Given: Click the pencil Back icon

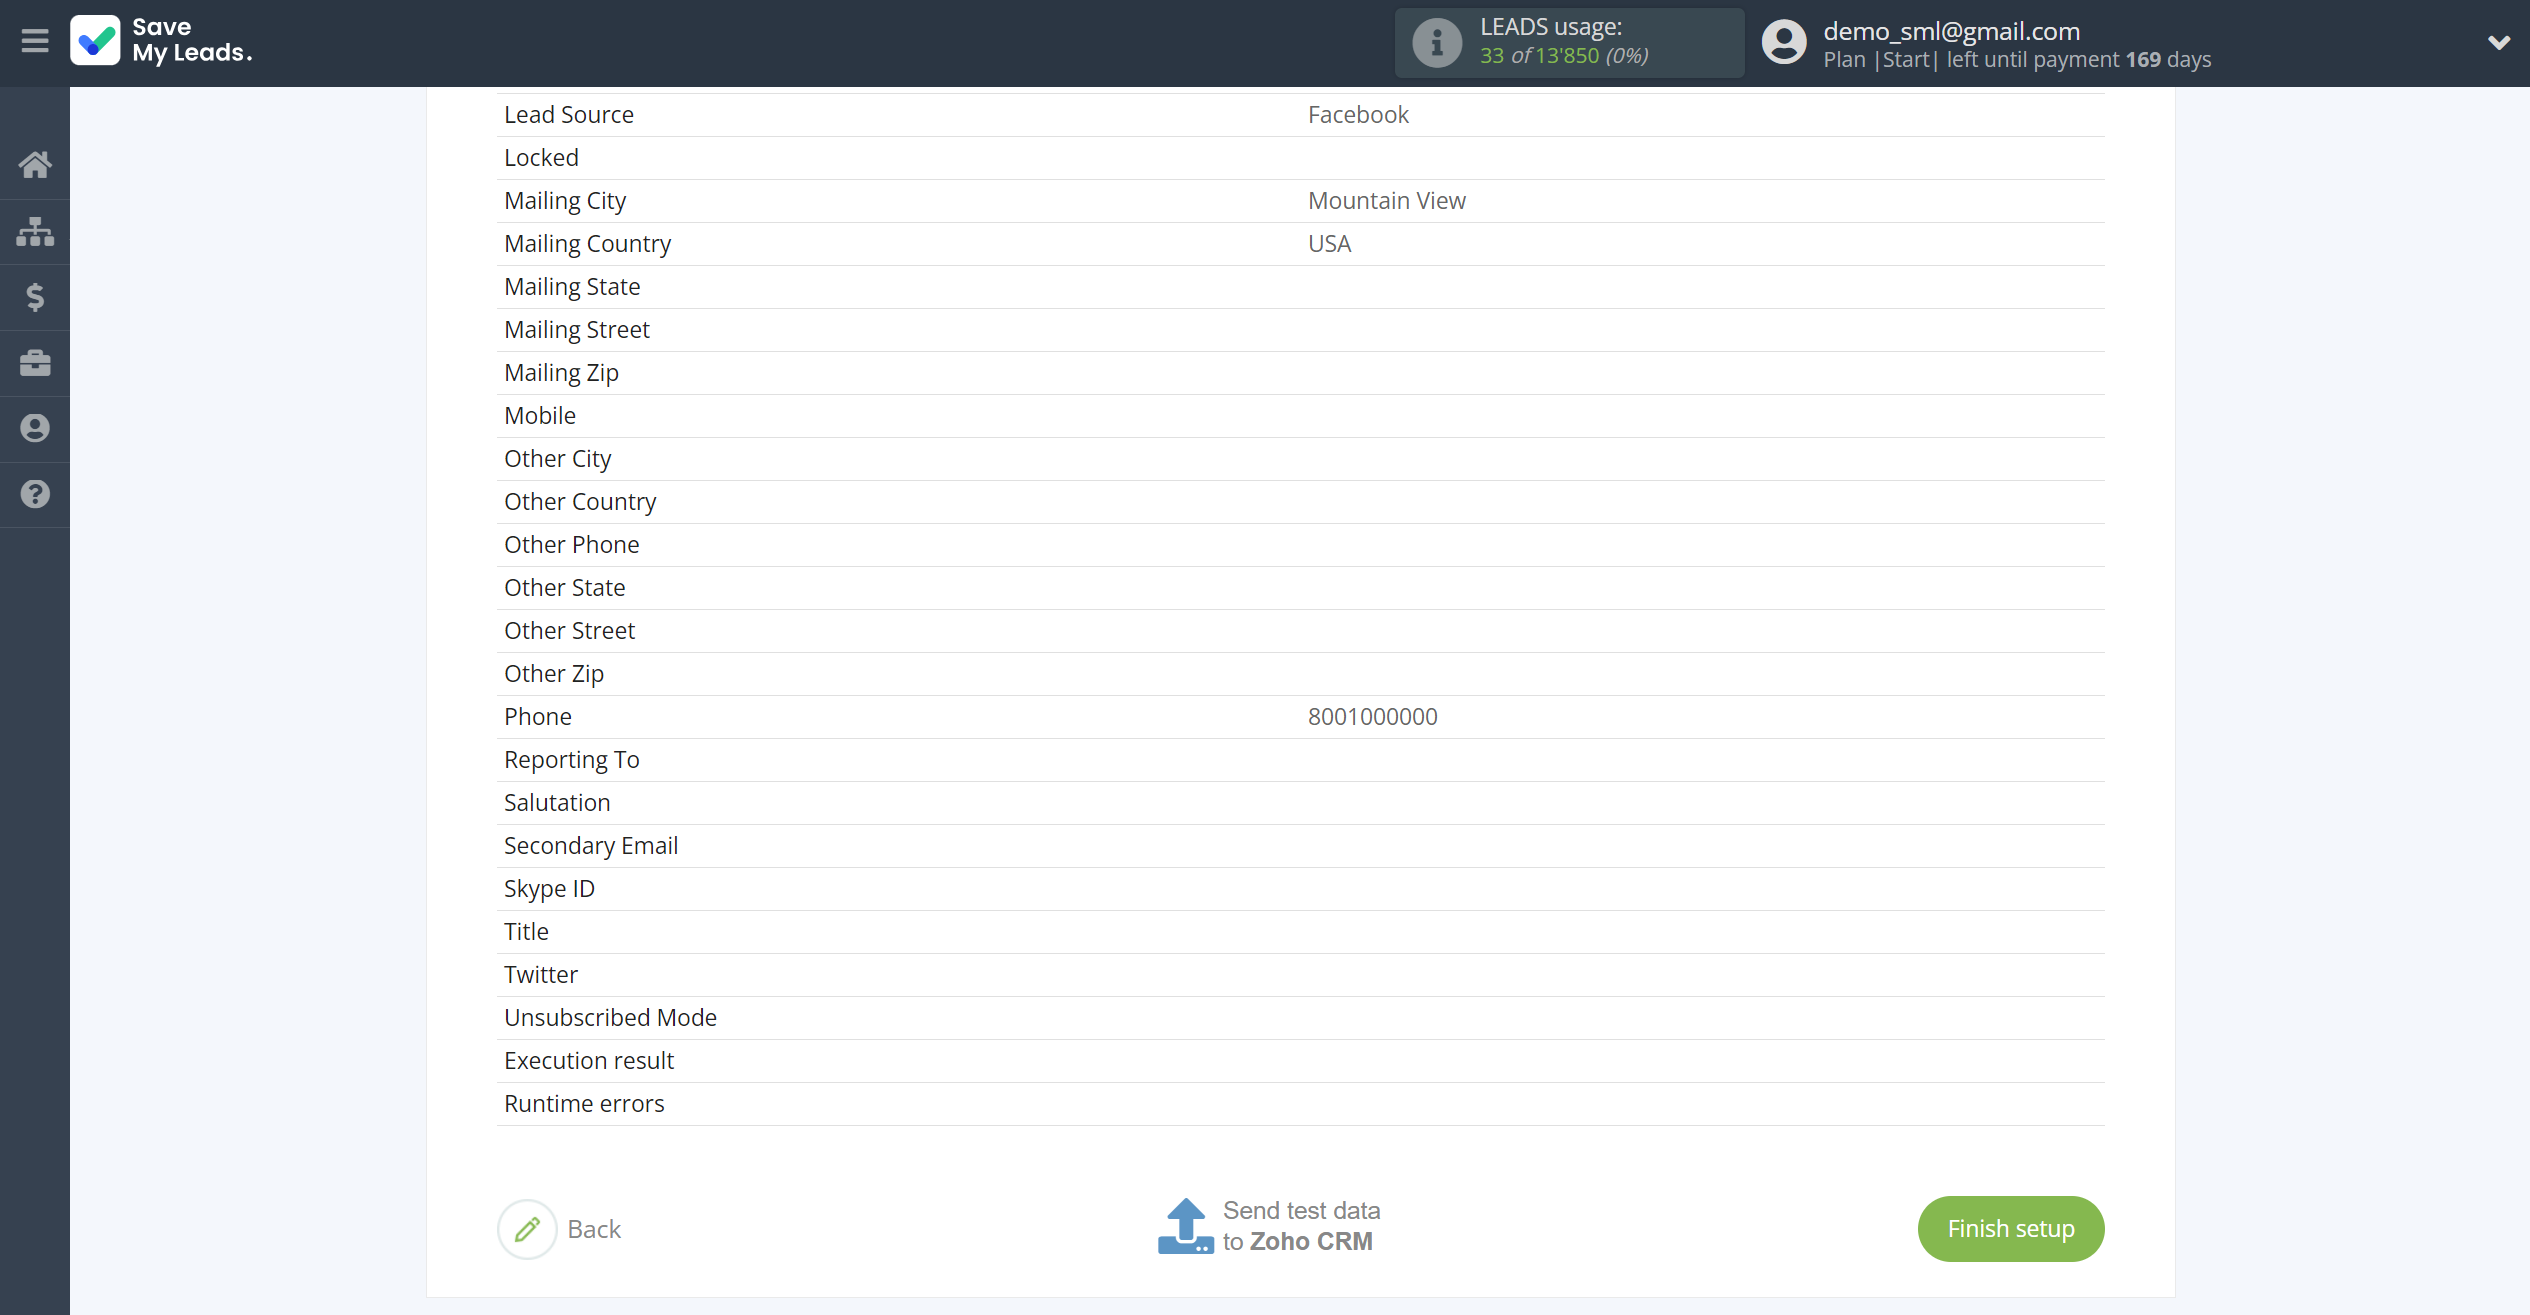Looking at the screenshot, I should point(527,1229).
